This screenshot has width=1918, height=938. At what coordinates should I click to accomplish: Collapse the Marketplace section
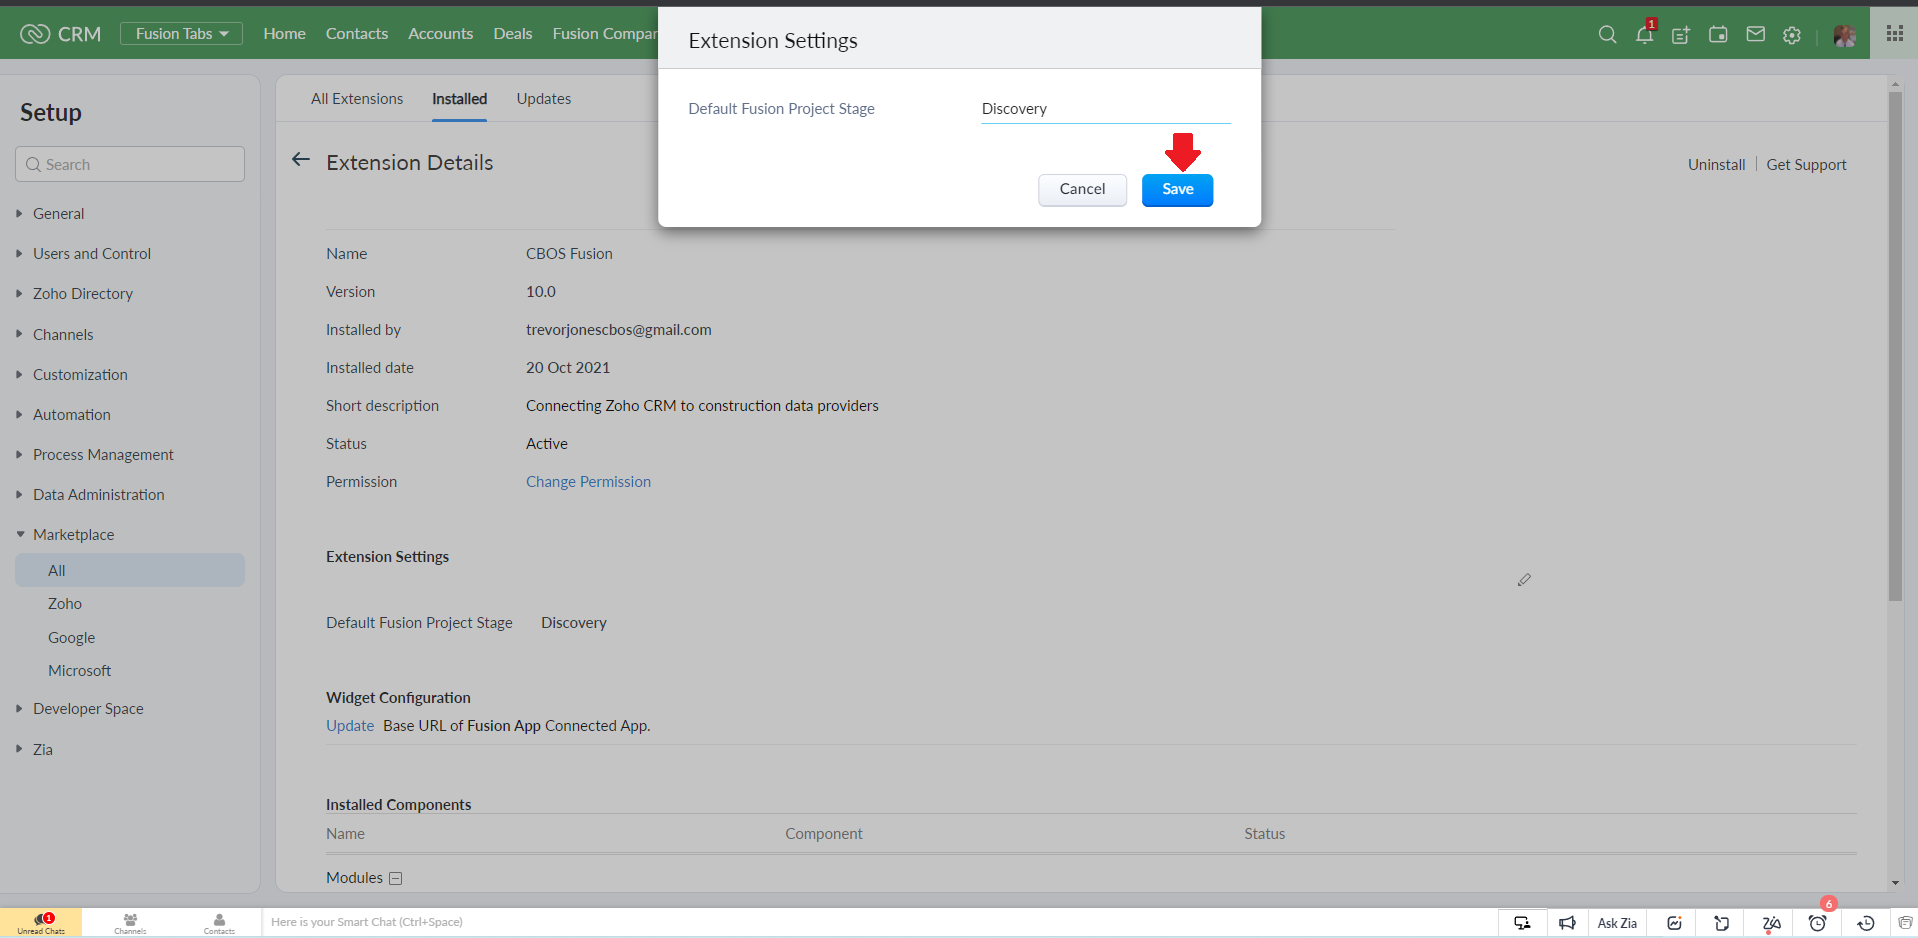click(x=73, y=535)
